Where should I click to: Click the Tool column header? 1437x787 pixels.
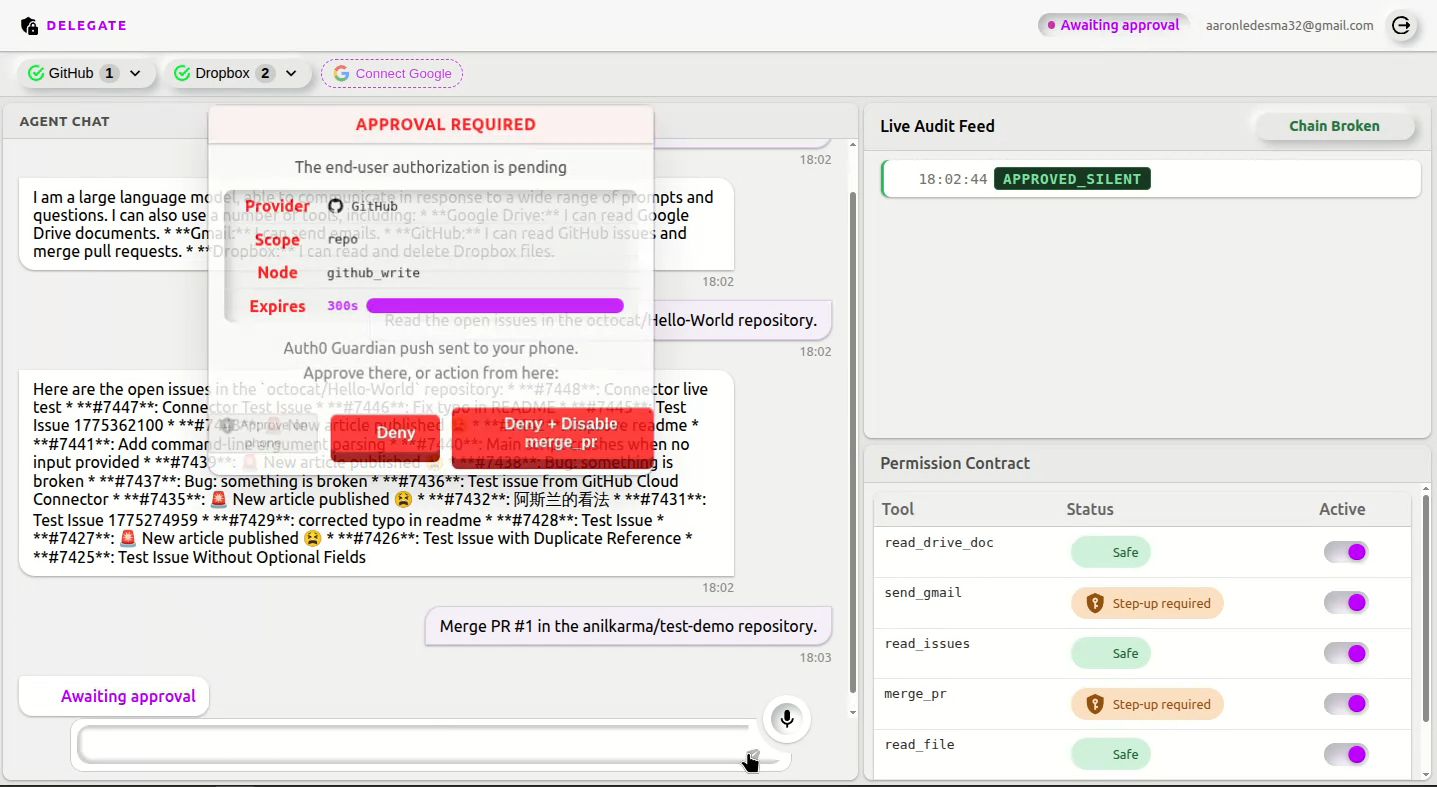(898, 509)
